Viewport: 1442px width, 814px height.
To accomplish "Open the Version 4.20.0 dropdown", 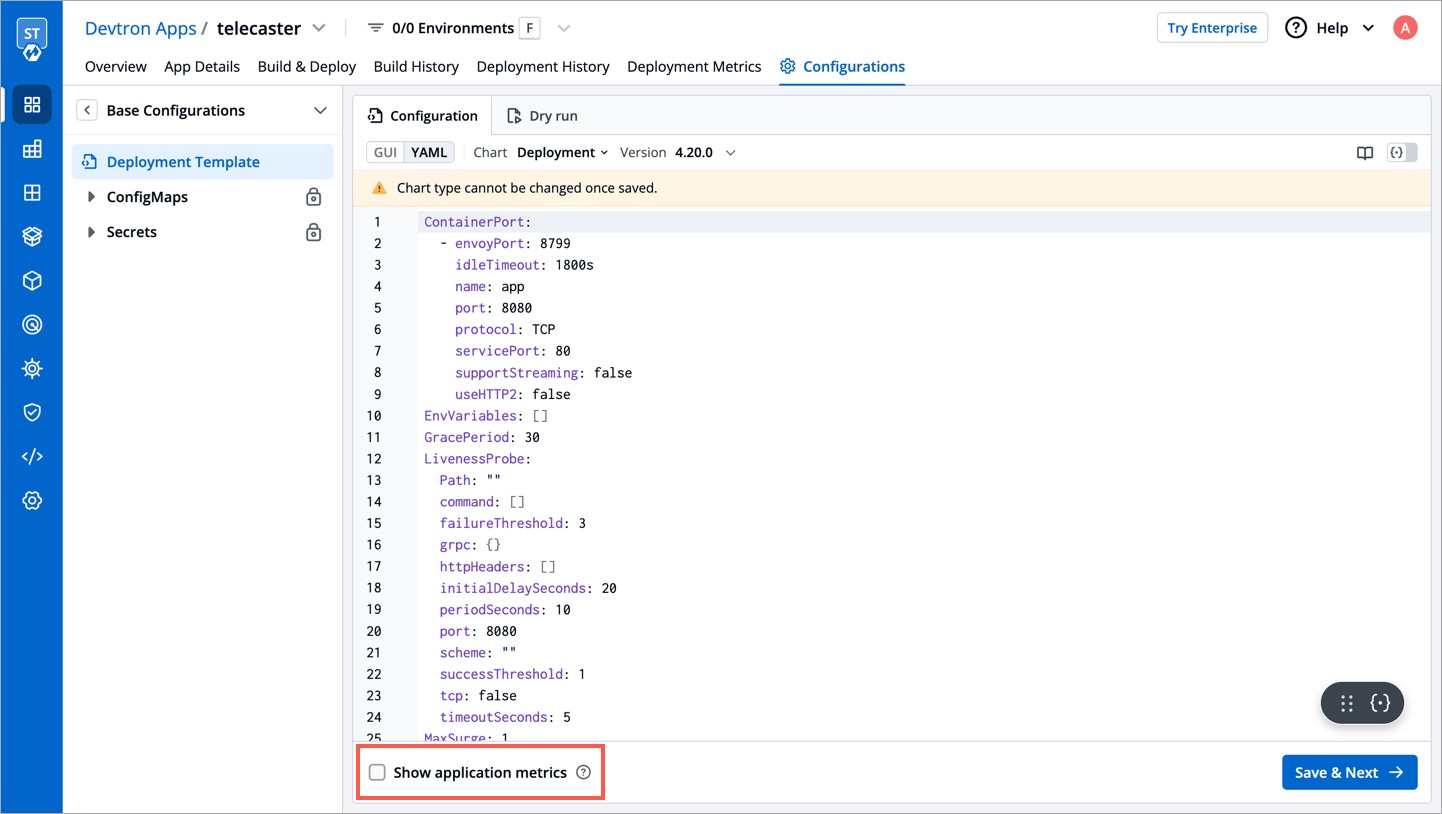I will point(705,153).
